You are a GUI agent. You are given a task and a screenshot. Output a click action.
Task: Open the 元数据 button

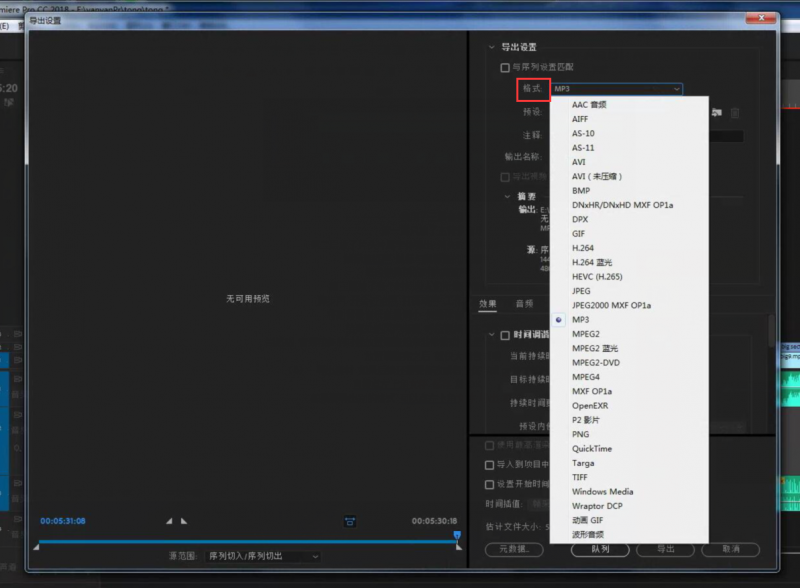tap(513, 549)
